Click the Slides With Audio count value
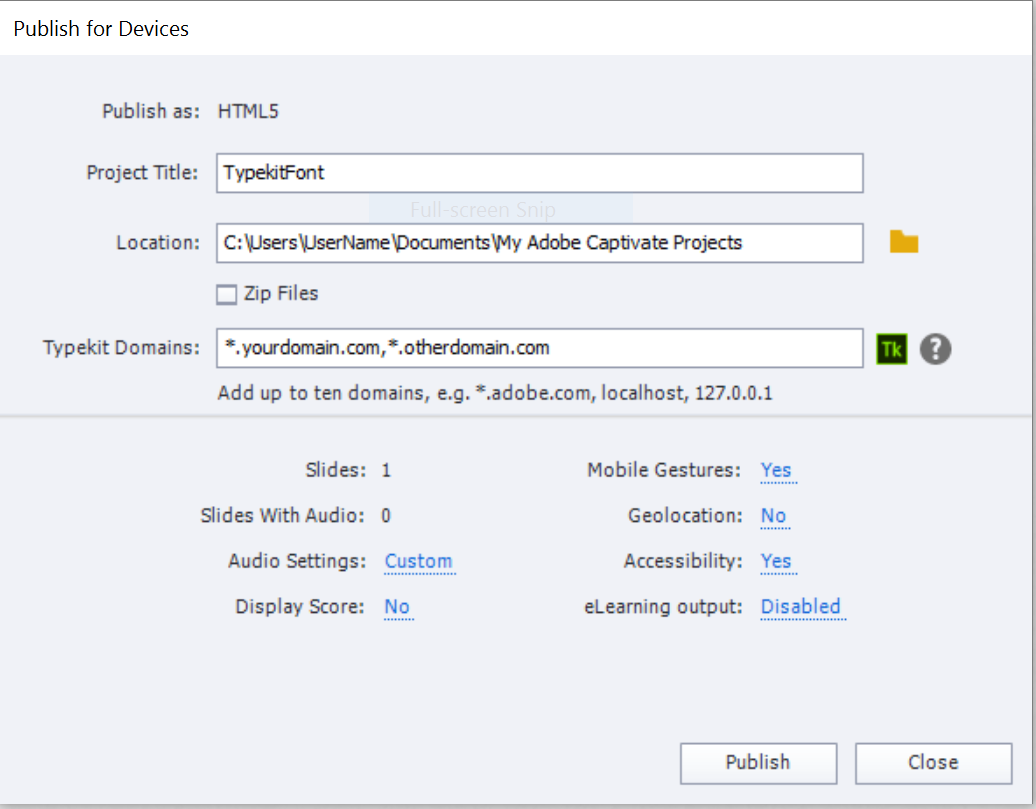Image resolution: width=1036 pixels, height=809 pixels. pos(386,516)
